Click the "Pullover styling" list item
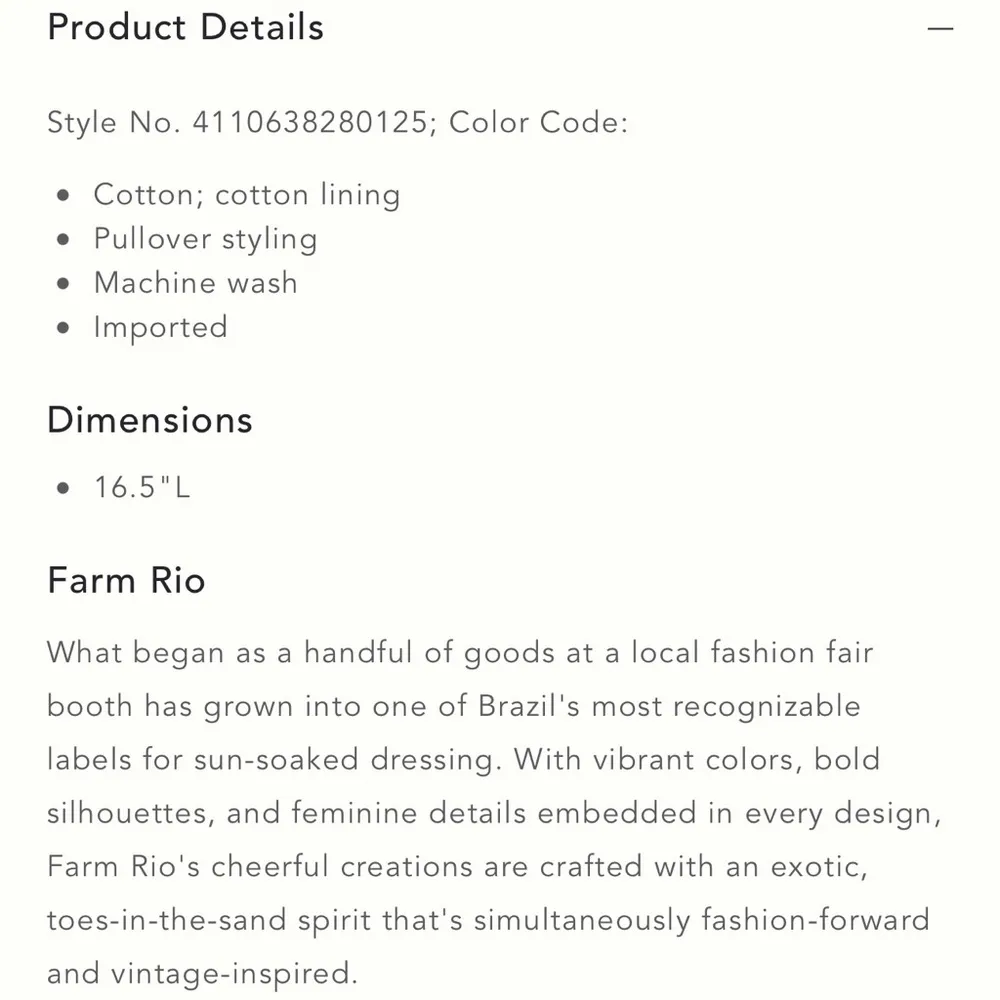The height and width of the screenshot is (1000, 1000). pyautogui.click(x=205, y=238)
